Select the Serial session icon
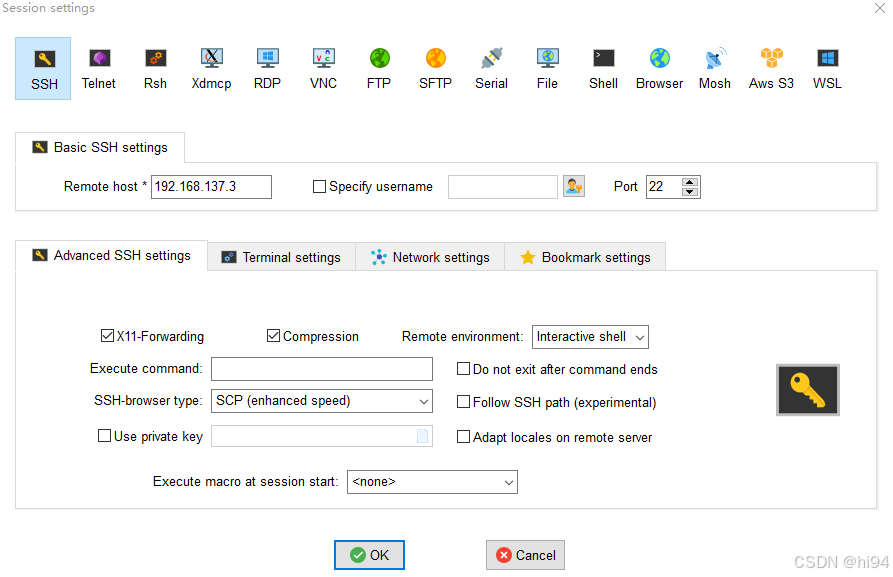The image size is (893, 577). (x=491, y=68)
